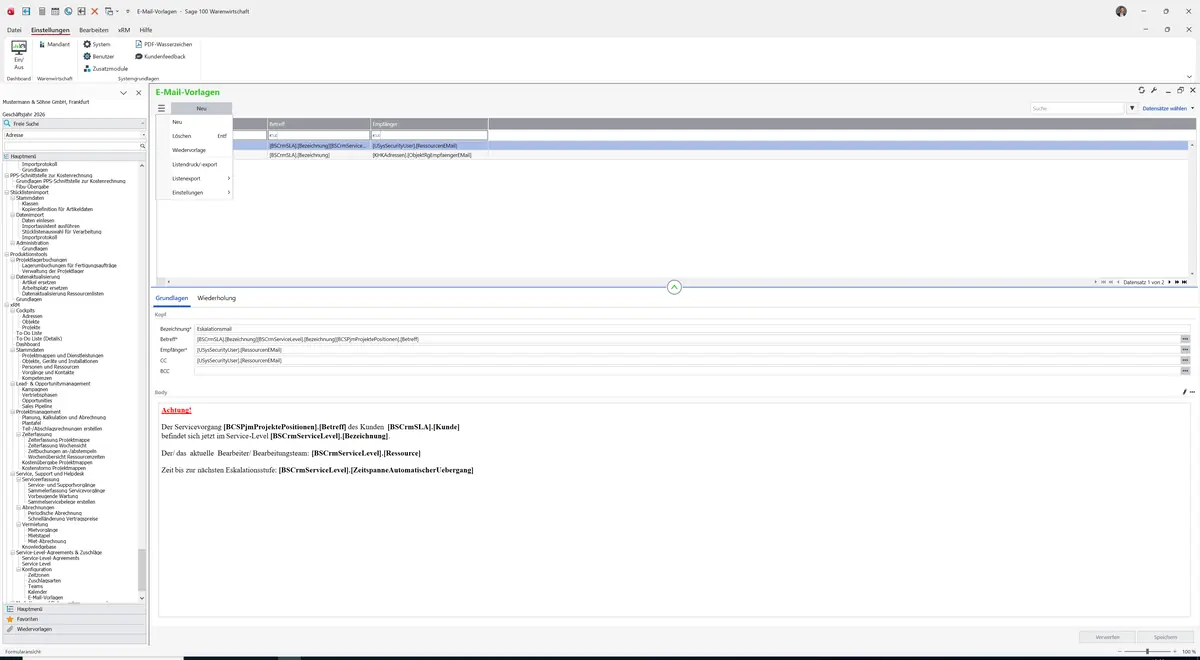This screenshot has height=660, width=1200.
Task: Click the calendar icon in quick access toolbar
Action: (x=54, y=11)
